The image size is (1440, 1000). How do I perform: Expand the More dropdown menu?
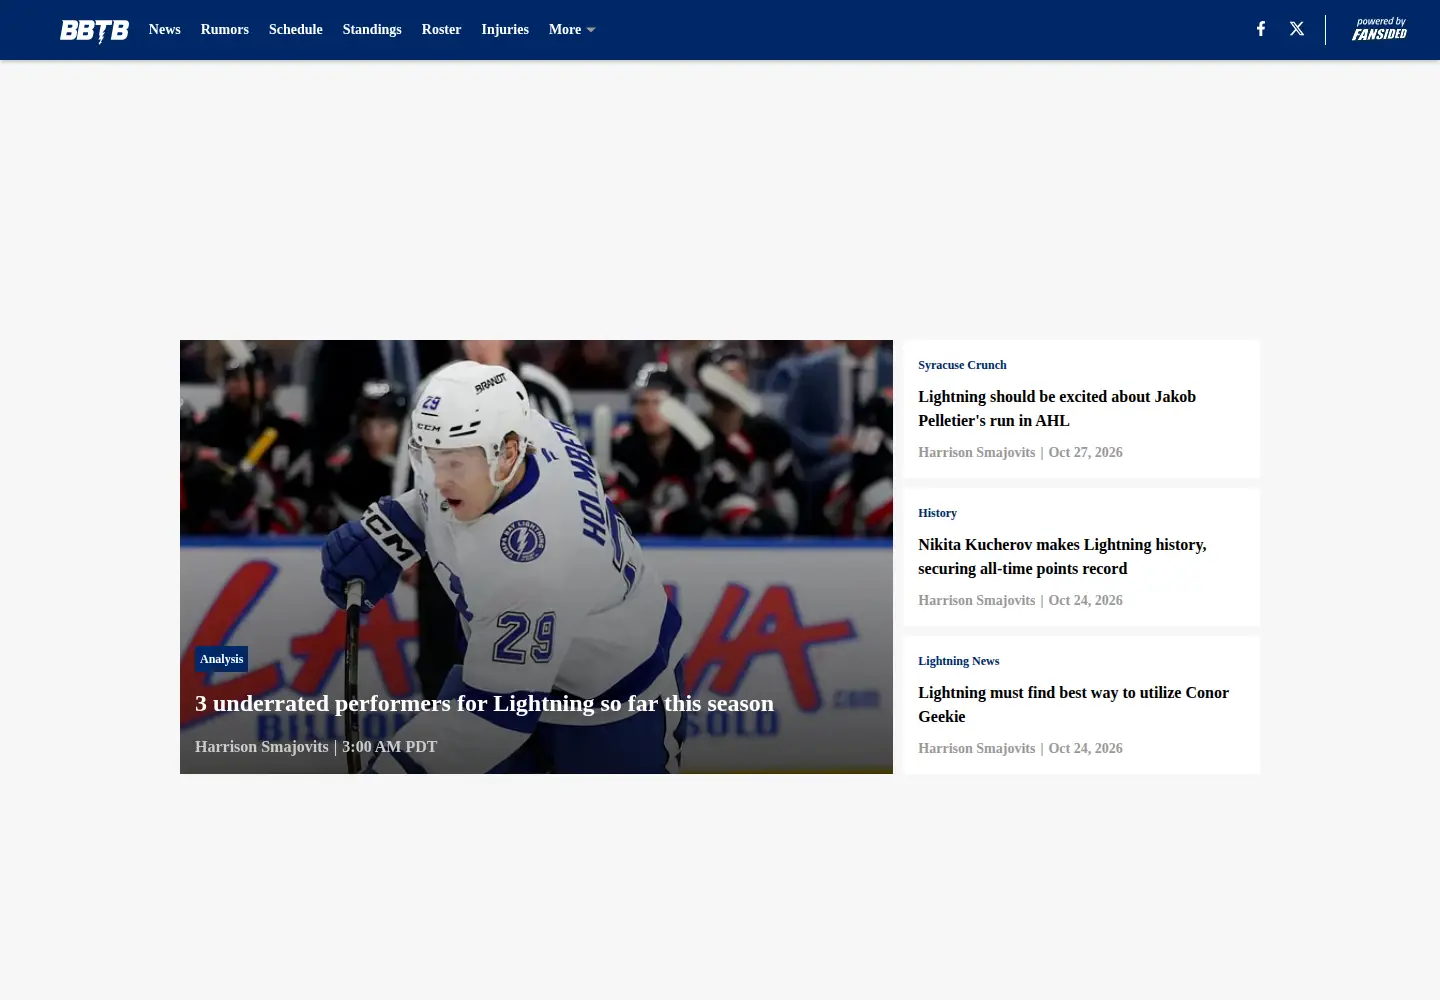click(x=572, y=30)
